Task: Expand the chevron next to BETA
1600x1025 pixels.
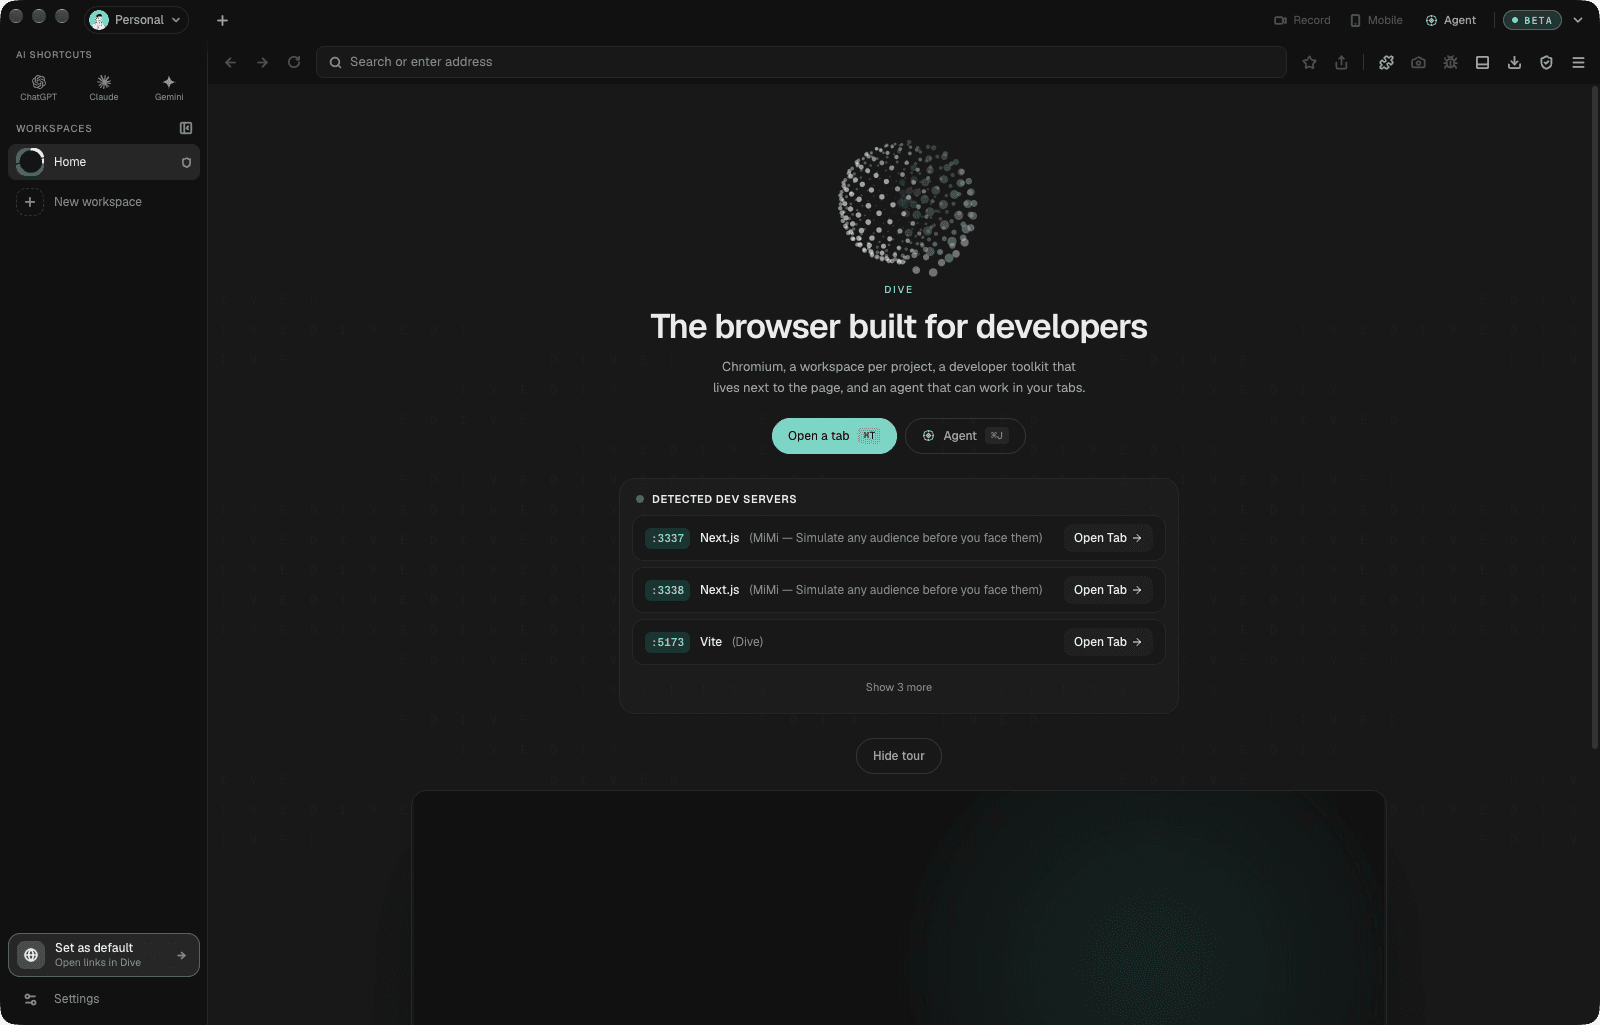Action: (x=1578, y=20)
